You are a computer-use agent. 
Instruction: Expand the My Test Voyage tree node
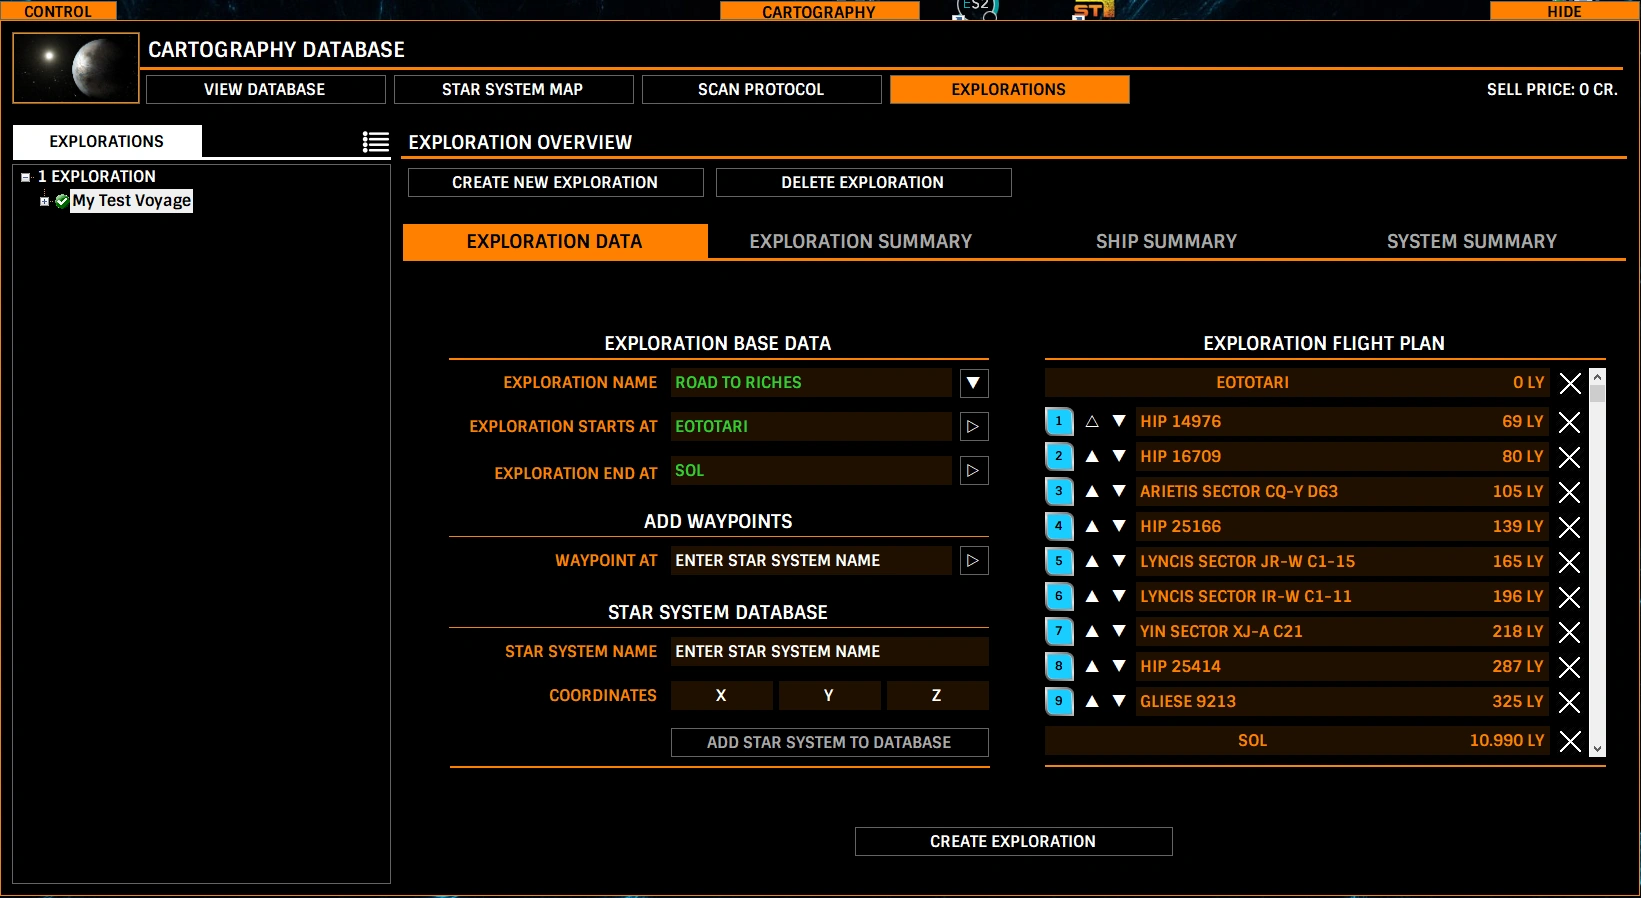pos(44,201)
